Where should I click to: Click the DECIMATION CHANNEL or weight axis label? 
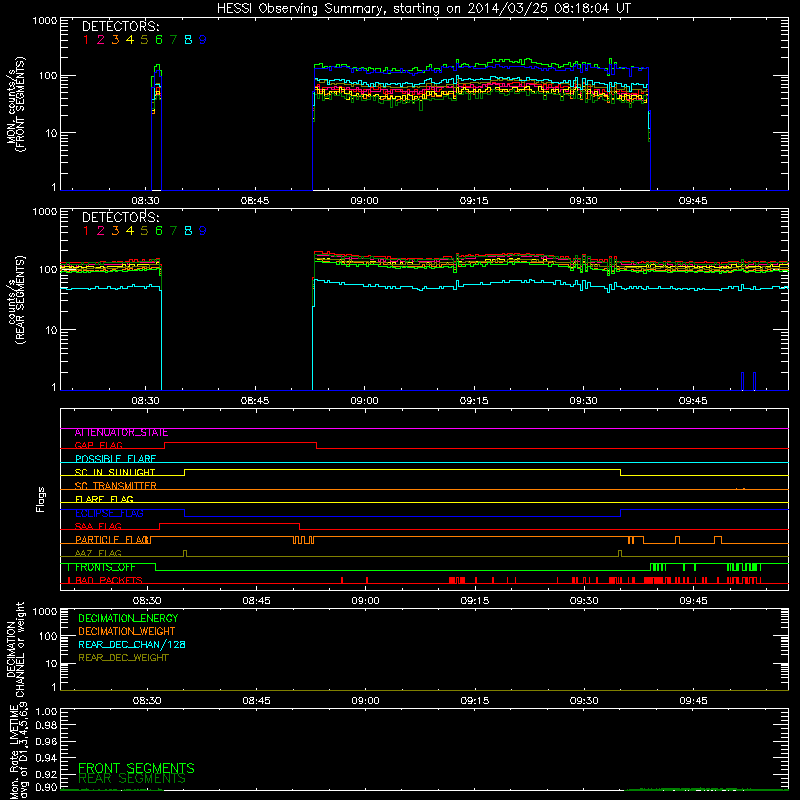pos(15,649)
